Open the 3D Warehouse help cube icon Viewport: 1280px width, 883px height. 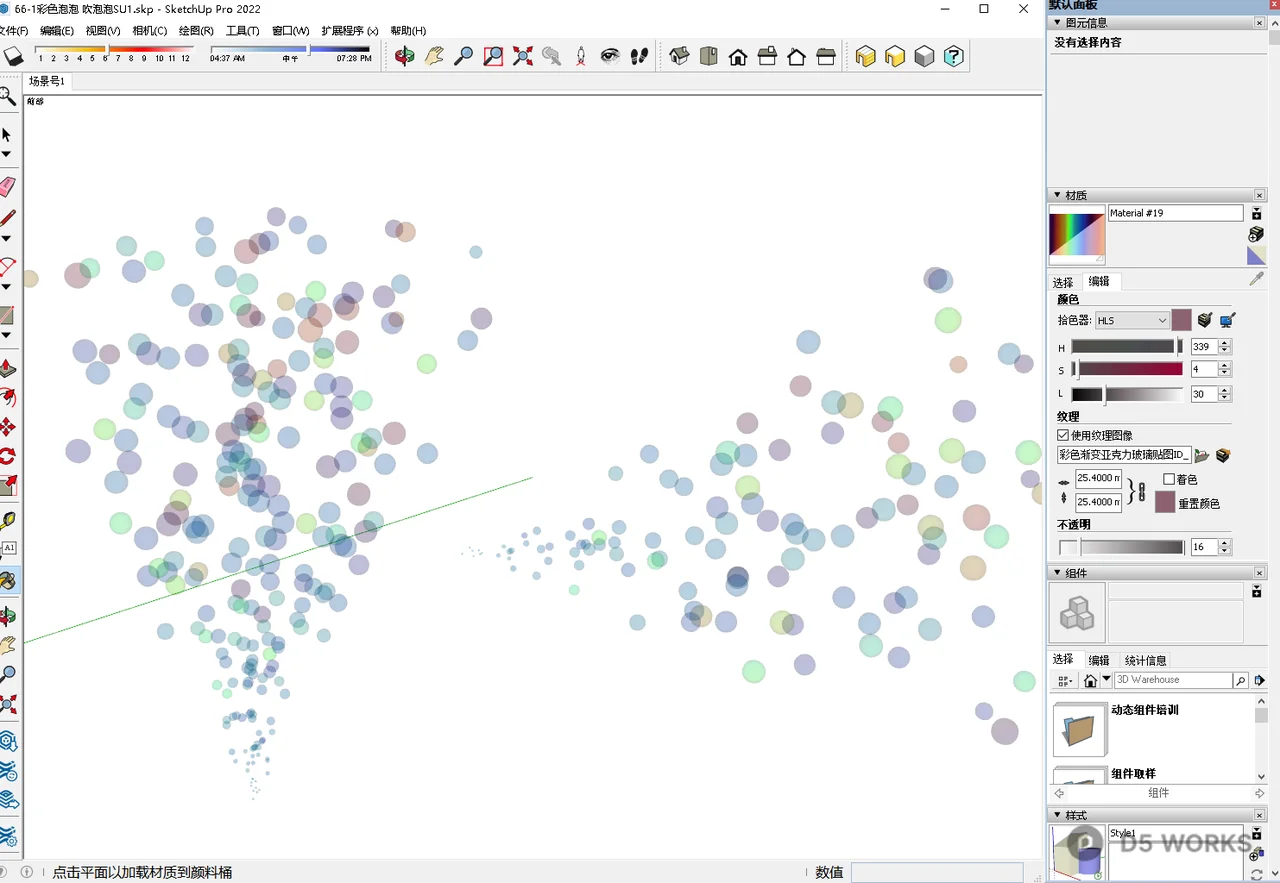[954, 56]
